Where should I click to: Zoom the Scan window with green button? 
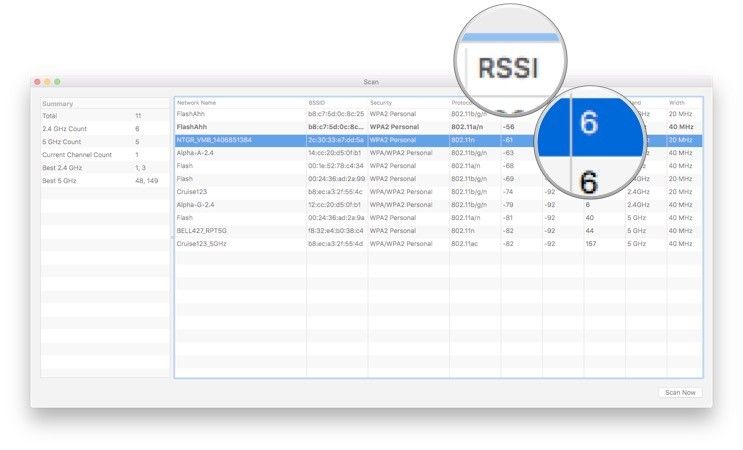pos(58,81)
